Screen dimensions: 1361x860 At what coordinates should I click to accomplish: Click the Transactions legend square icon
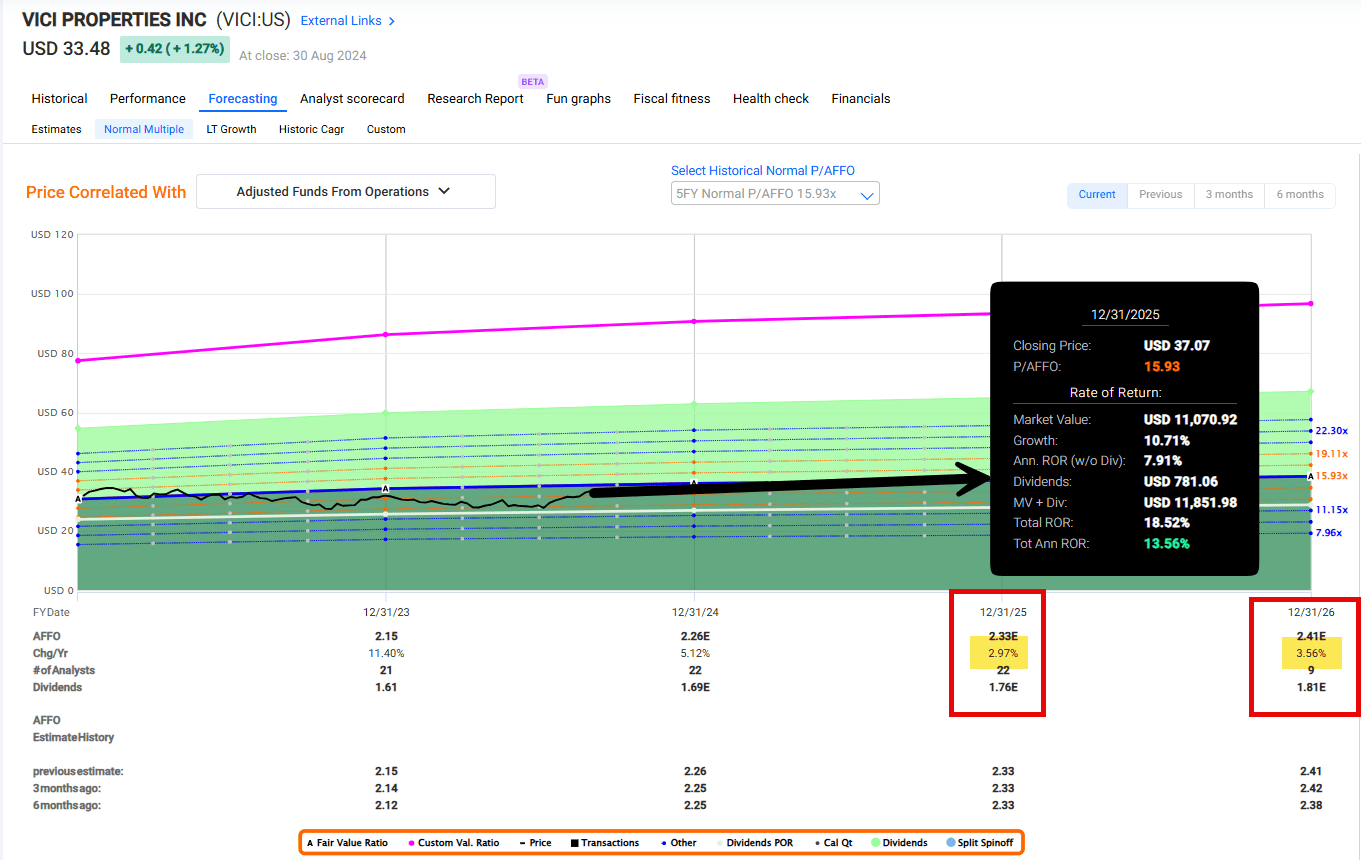click(x=575, y=843)
